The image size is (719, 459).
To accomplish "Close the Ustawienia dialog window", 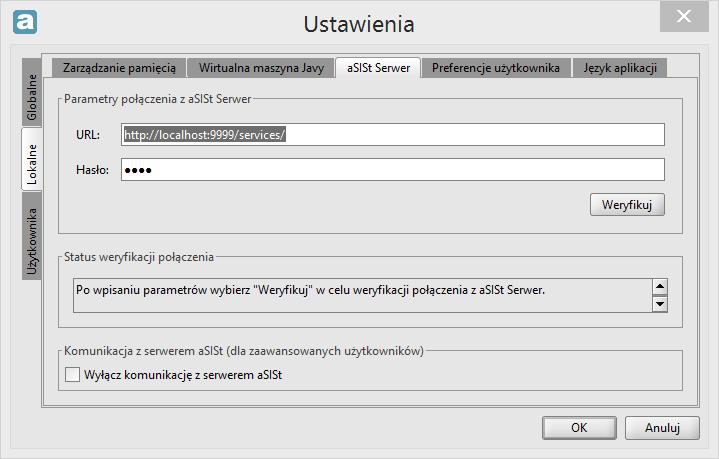I will tap(684, 17).
